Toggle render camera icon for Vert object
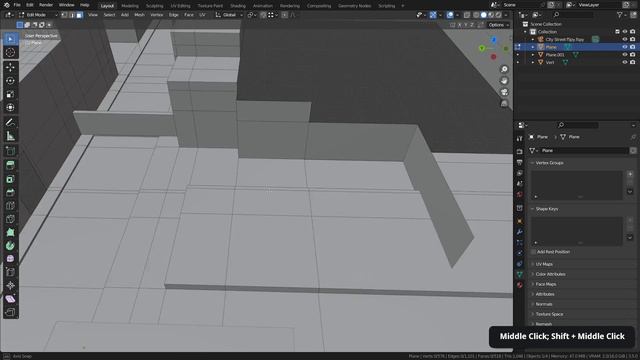This screenshot has width=640, height=360. pos(633,62)
